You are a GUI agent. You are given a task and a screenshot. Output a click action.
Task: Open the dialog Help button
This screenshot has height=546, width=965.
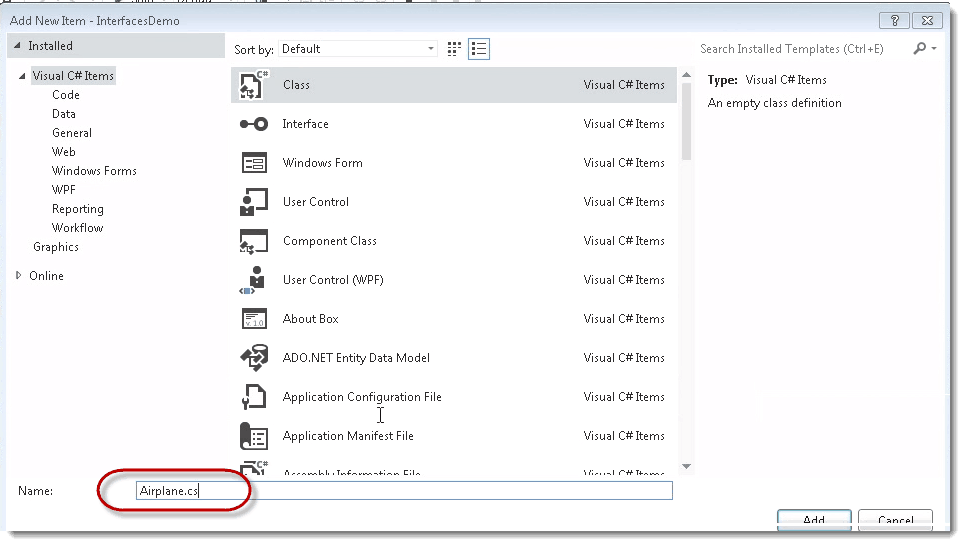895,21
